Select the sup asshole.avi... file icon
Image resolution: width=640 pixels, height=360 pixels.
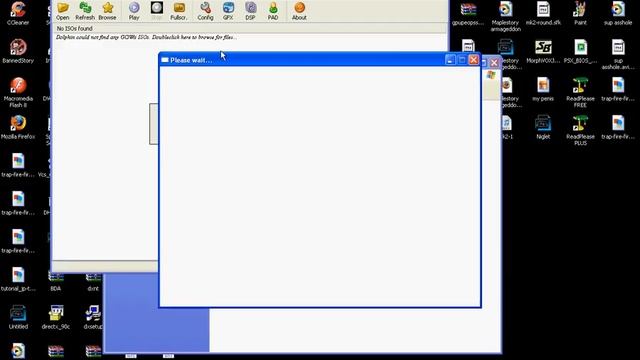pyautogui.click(x=618, y=54)
